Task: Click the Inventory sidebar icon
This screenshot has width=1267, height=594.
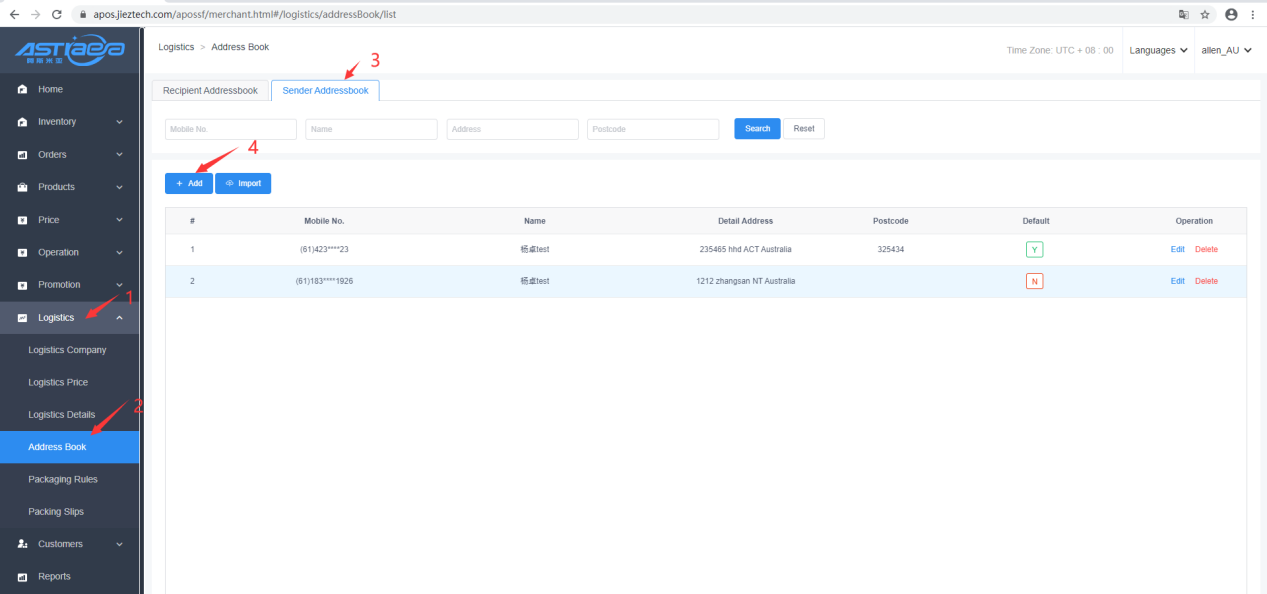Action: tap(22, 122)
